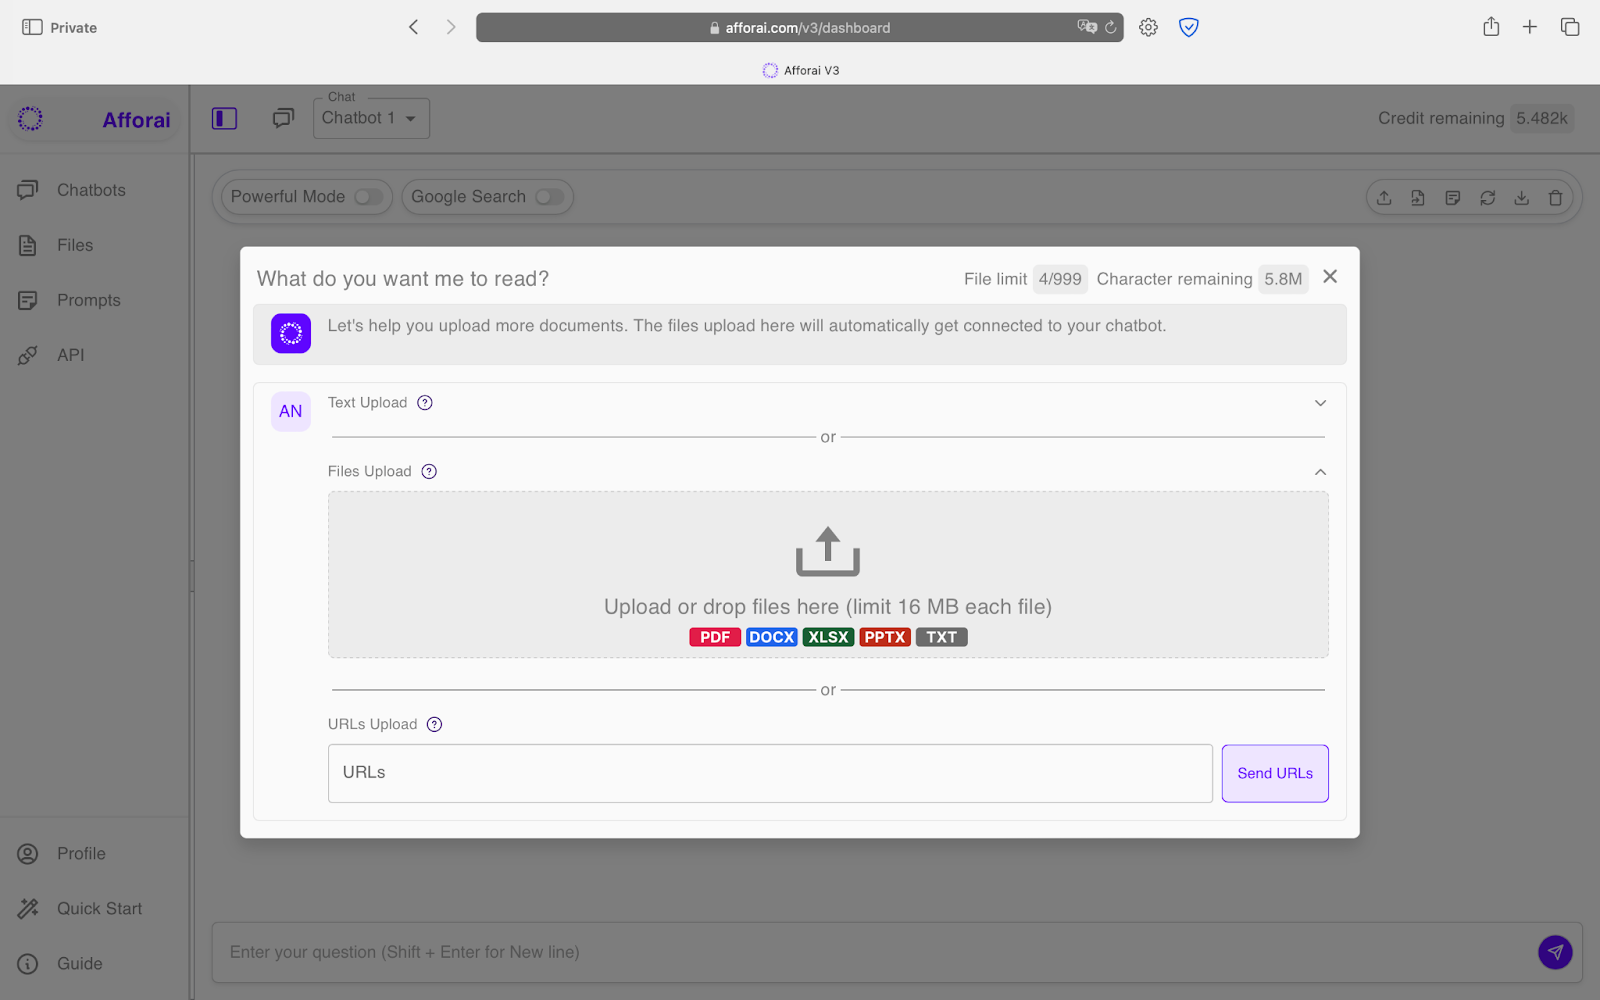Collapse the Files Upload section chevron
The image size is (1600, 1000).
[1320, 472]
